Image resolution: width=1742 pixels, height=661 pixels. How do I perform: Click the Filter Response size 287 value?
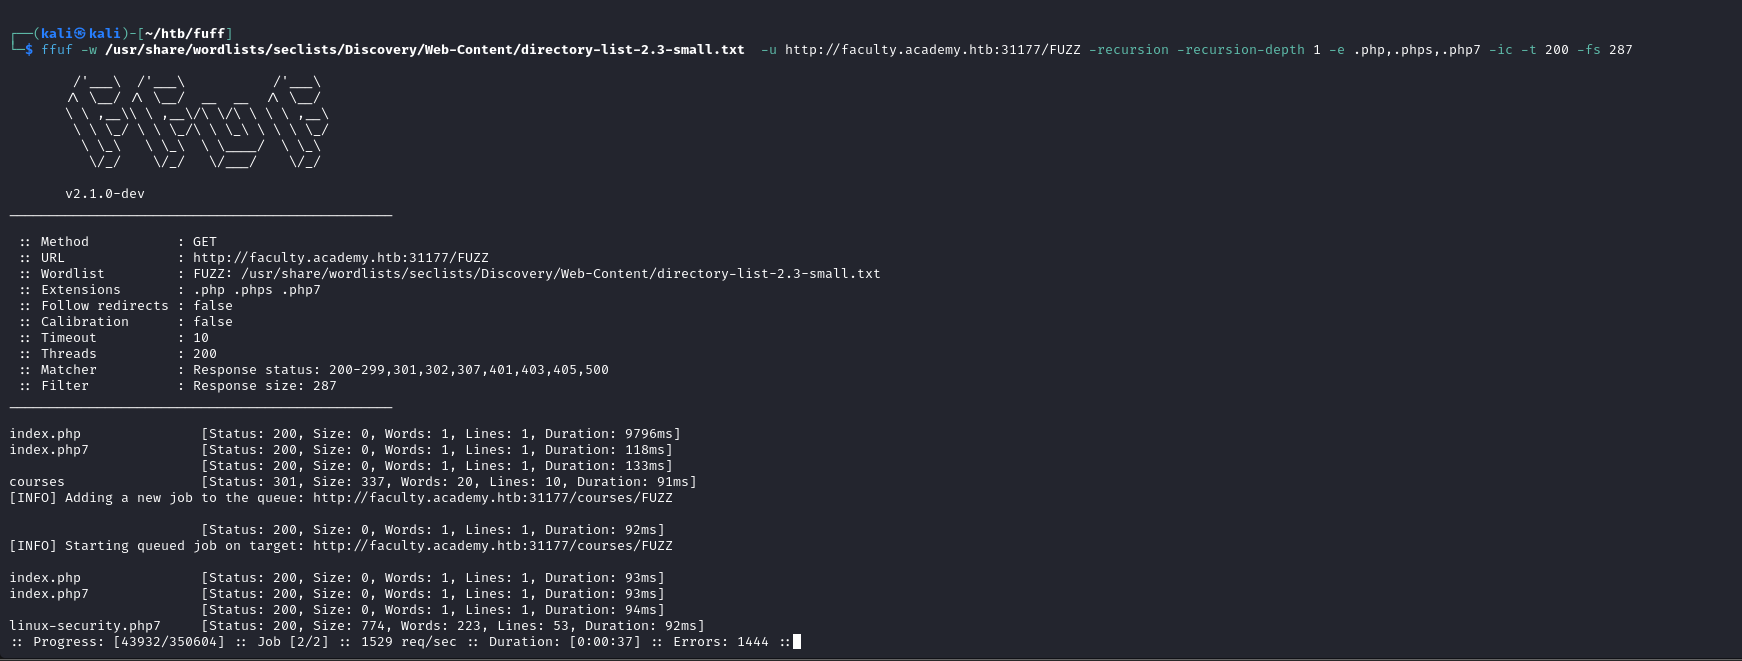pos(265,386)
